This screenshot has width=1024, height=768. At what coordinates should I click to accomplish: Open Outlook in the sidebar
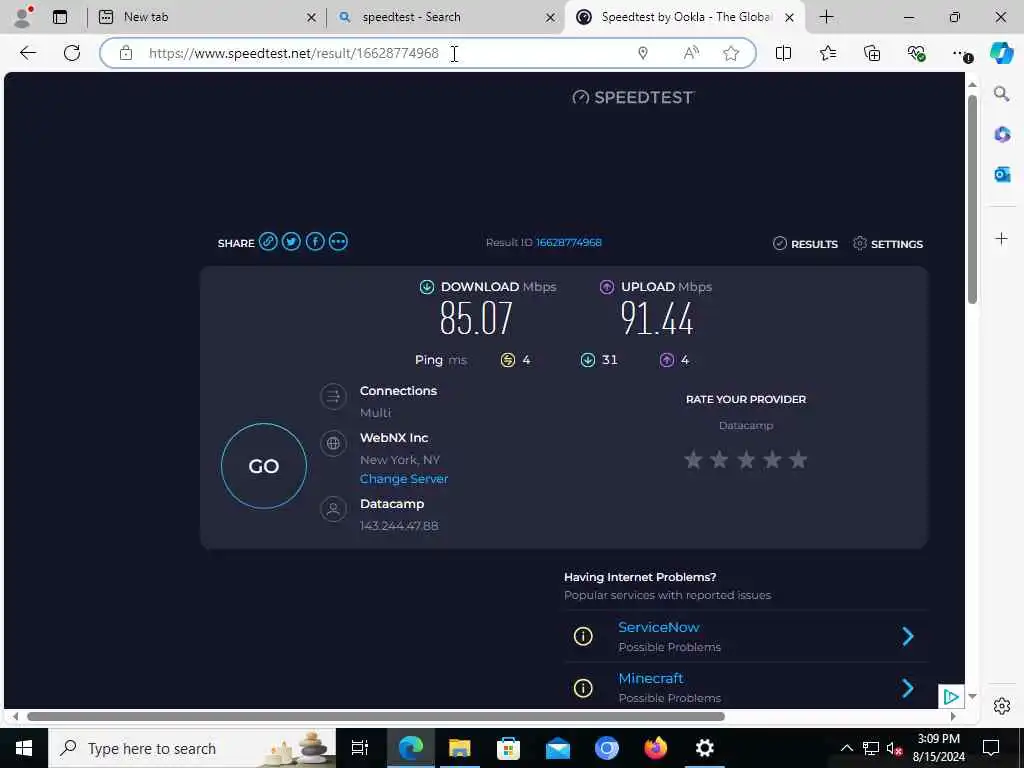1002,174
